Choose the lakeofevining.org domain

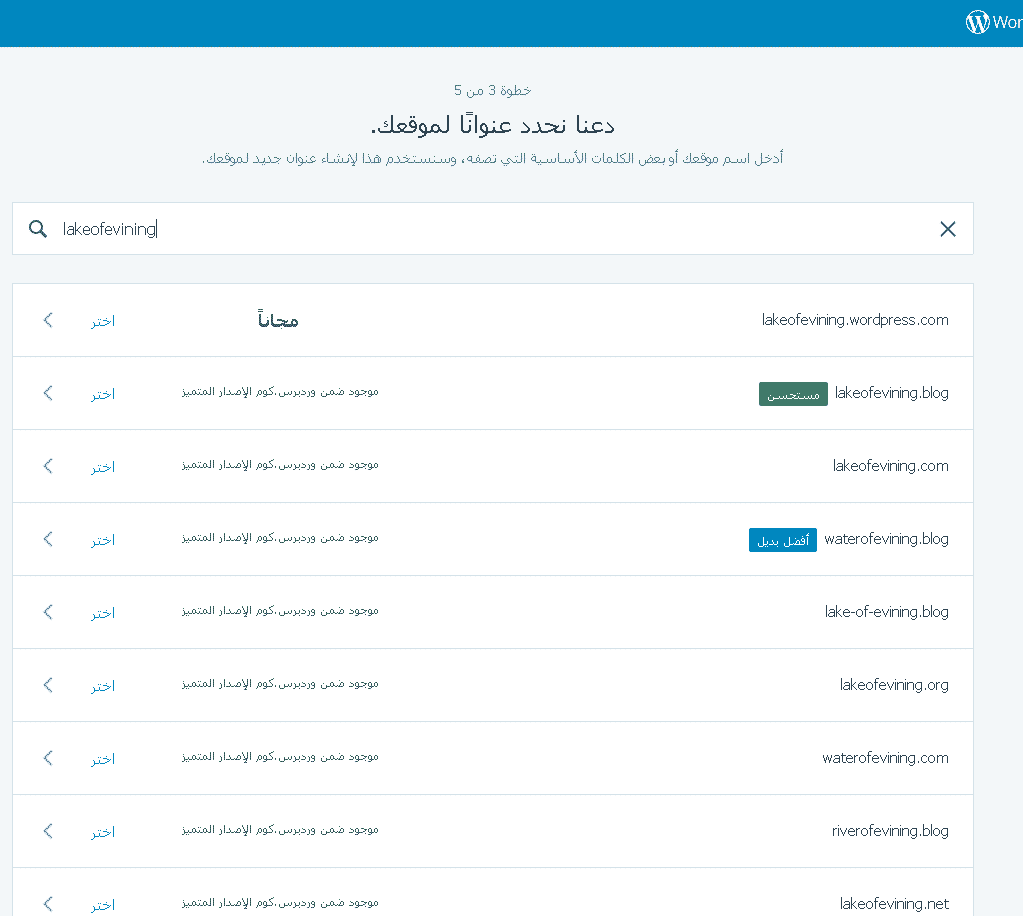point(101,685)
